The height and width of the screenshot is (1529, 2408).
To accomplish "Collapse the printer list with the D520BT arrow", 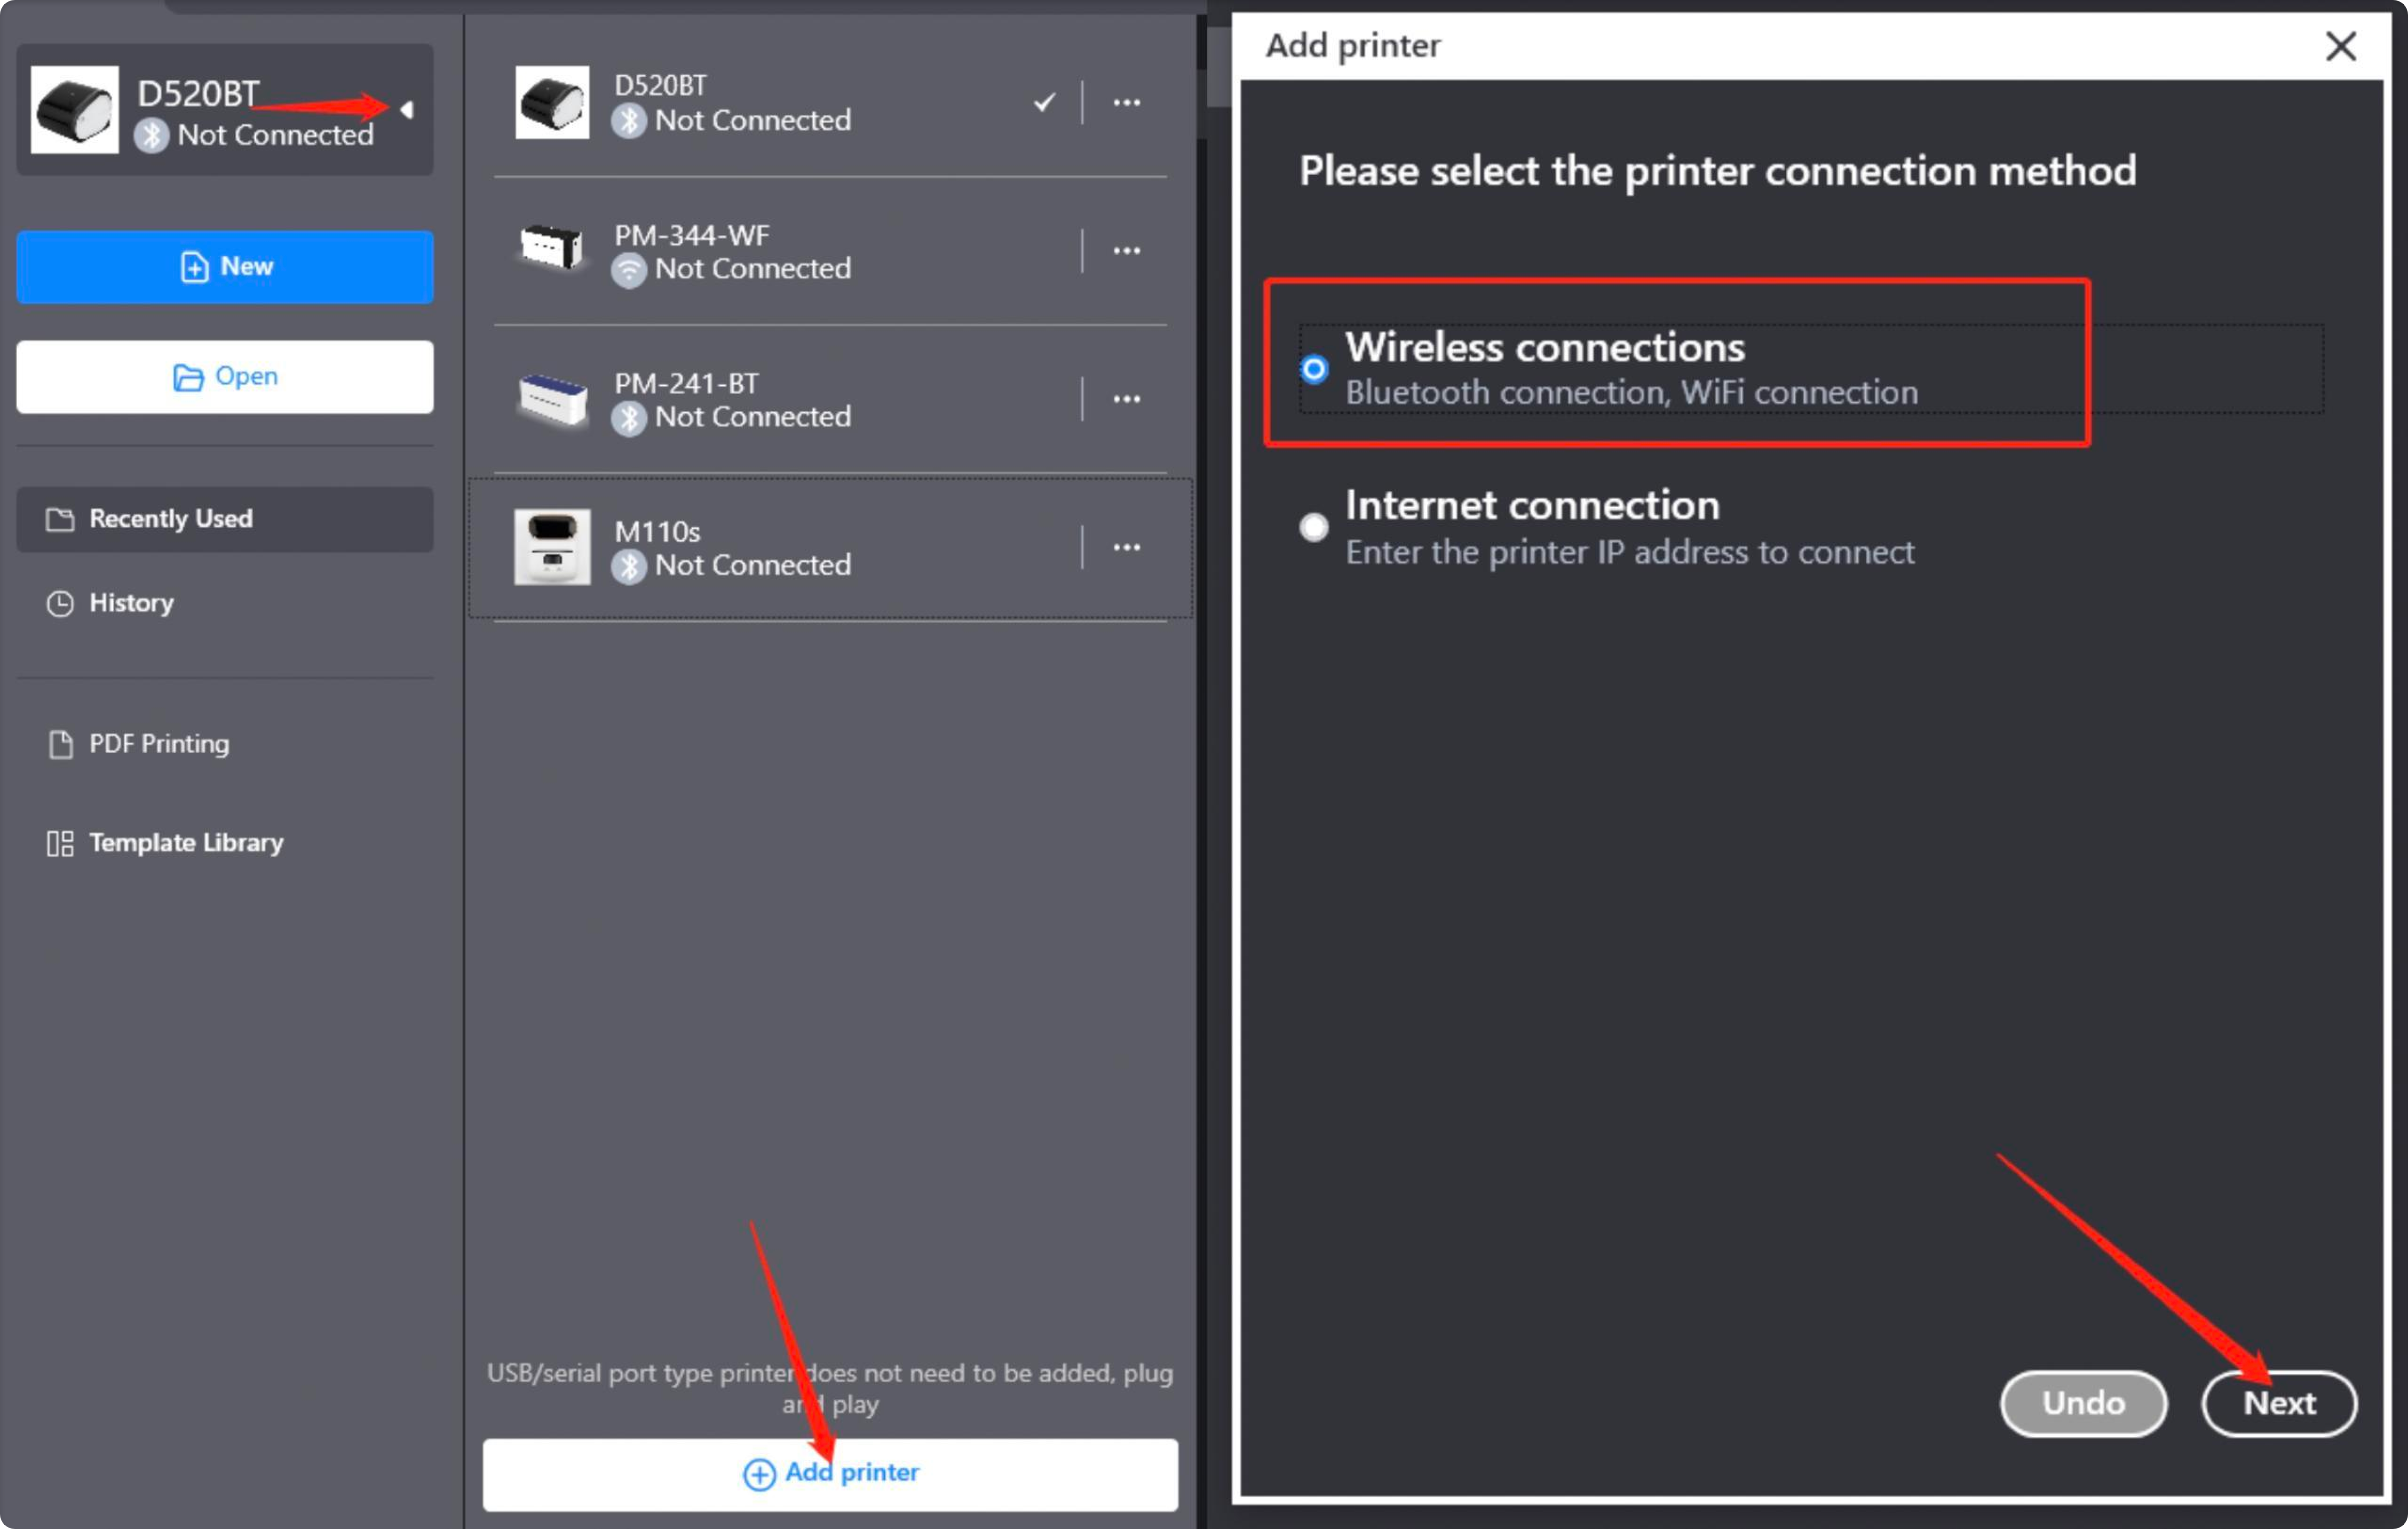I will (x=406, y=109).
